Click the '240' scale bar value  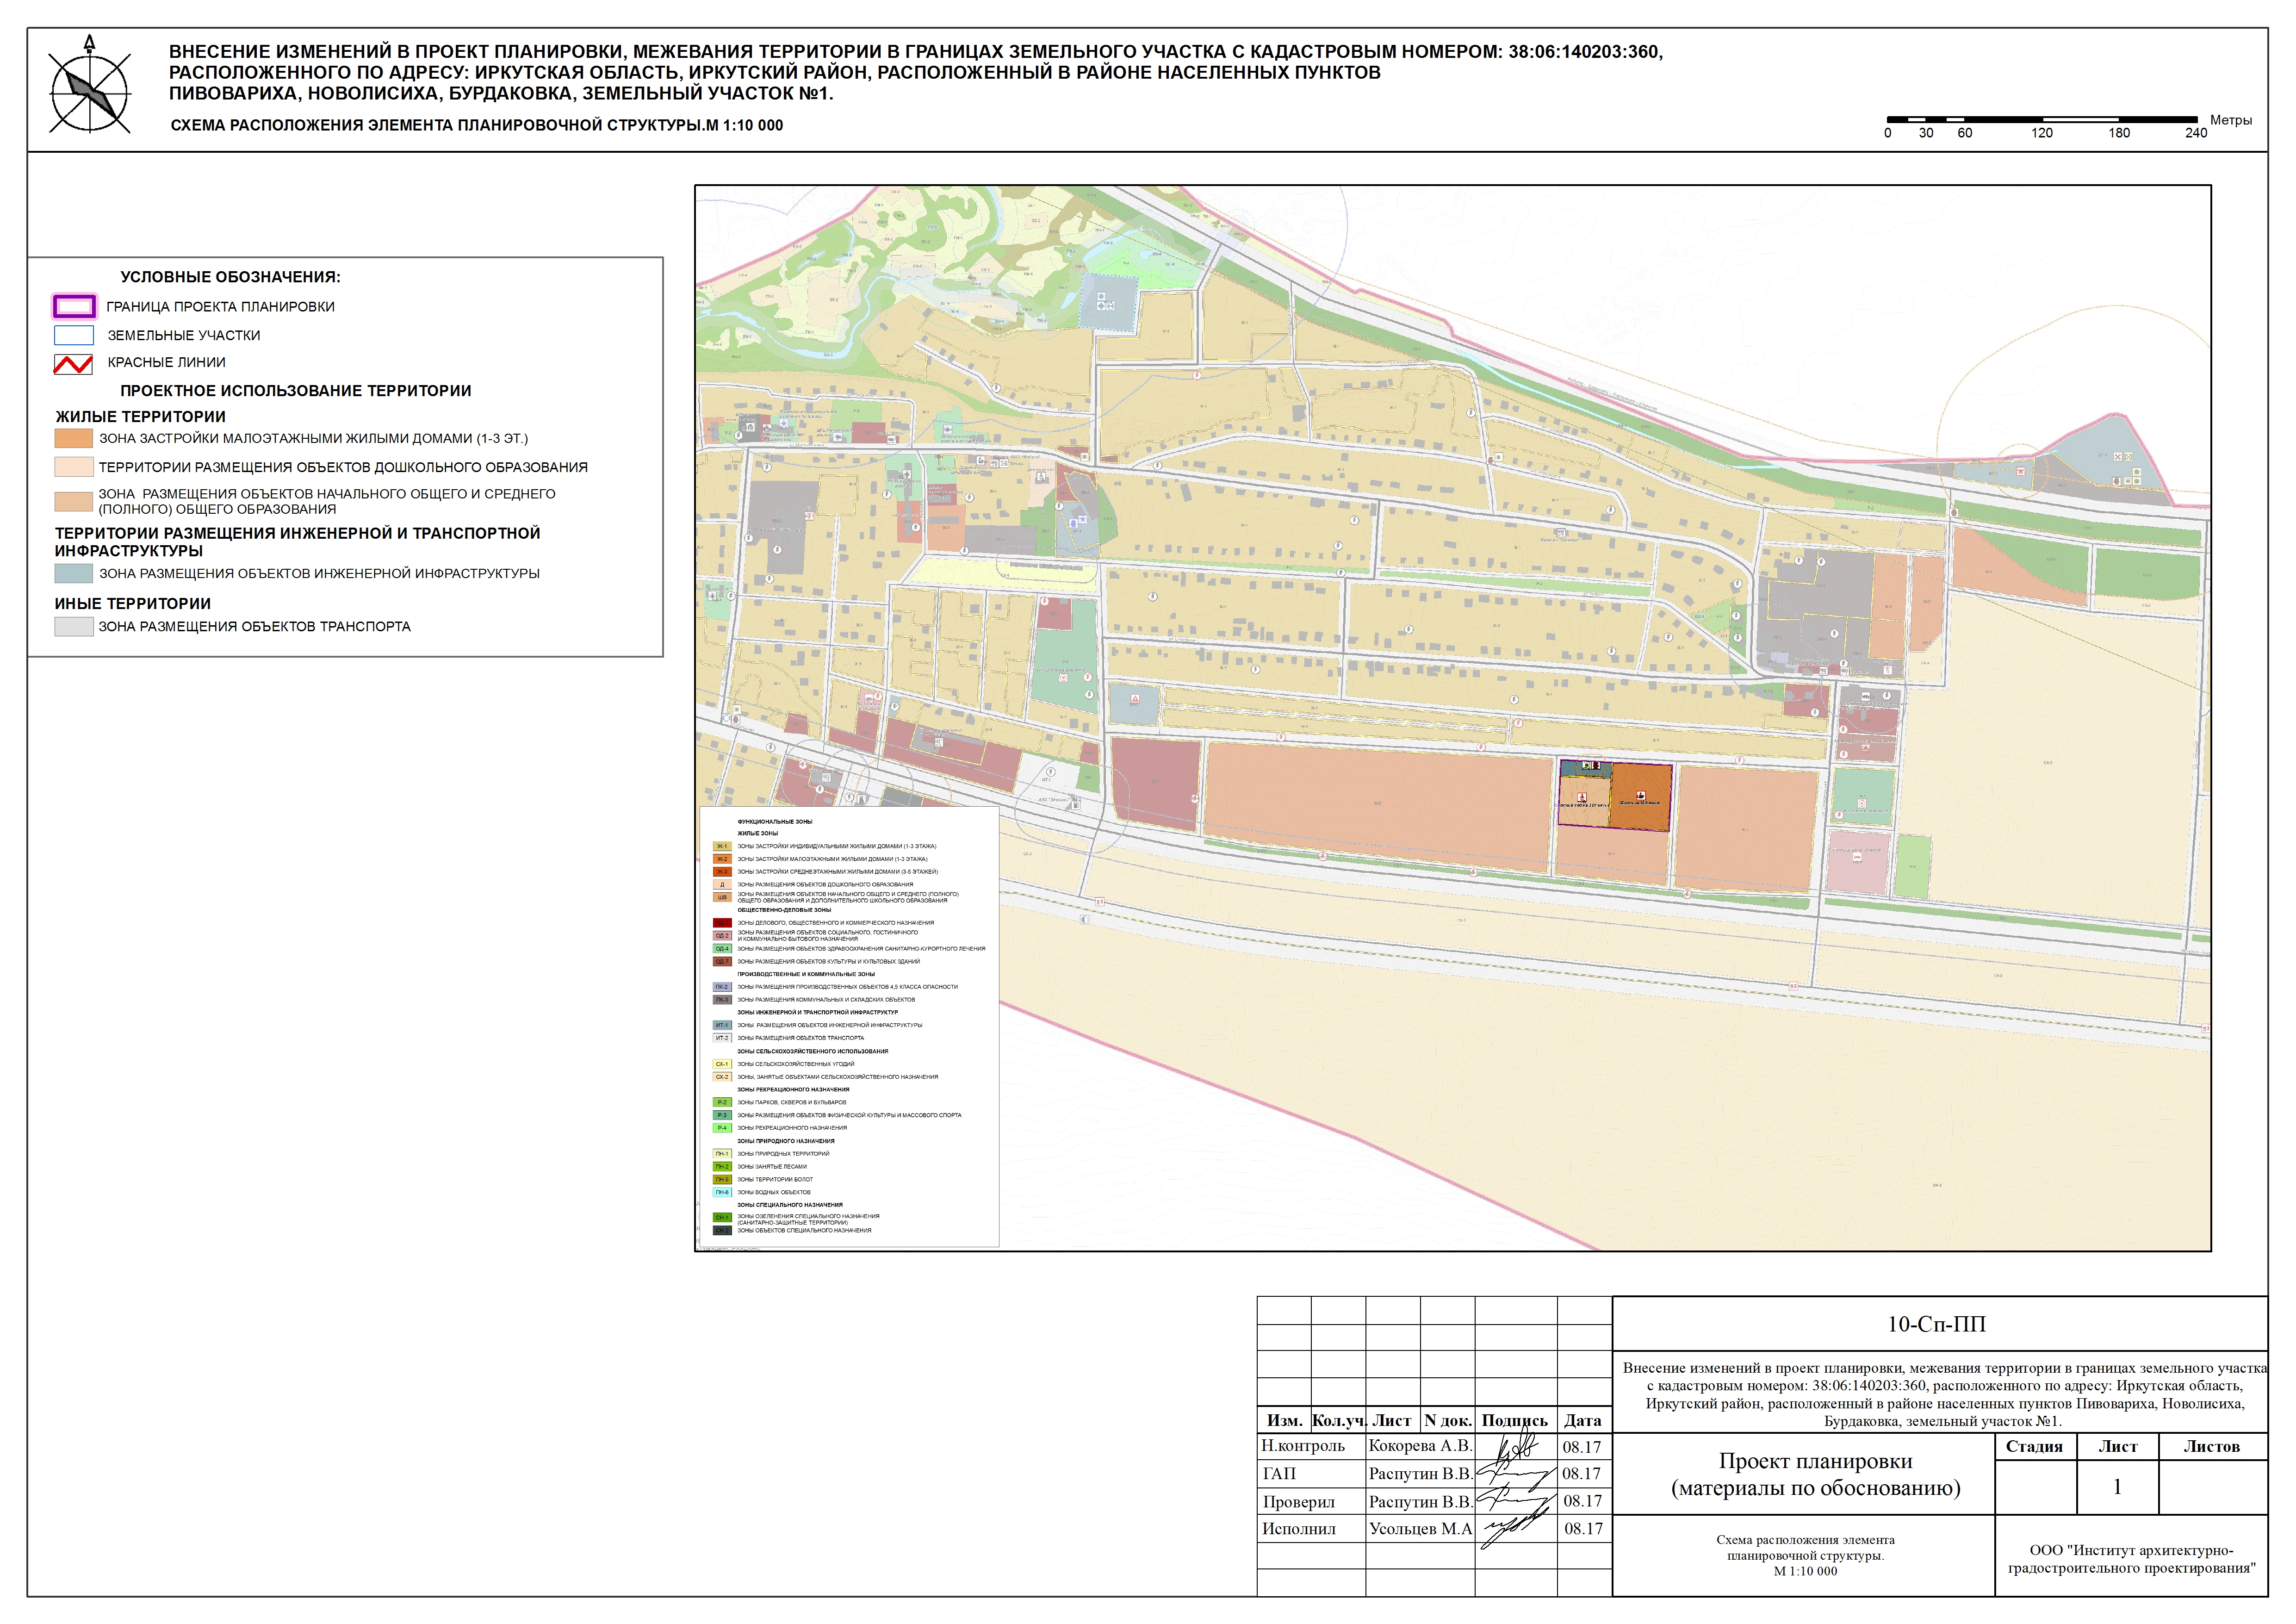[x=2196, y=133]
